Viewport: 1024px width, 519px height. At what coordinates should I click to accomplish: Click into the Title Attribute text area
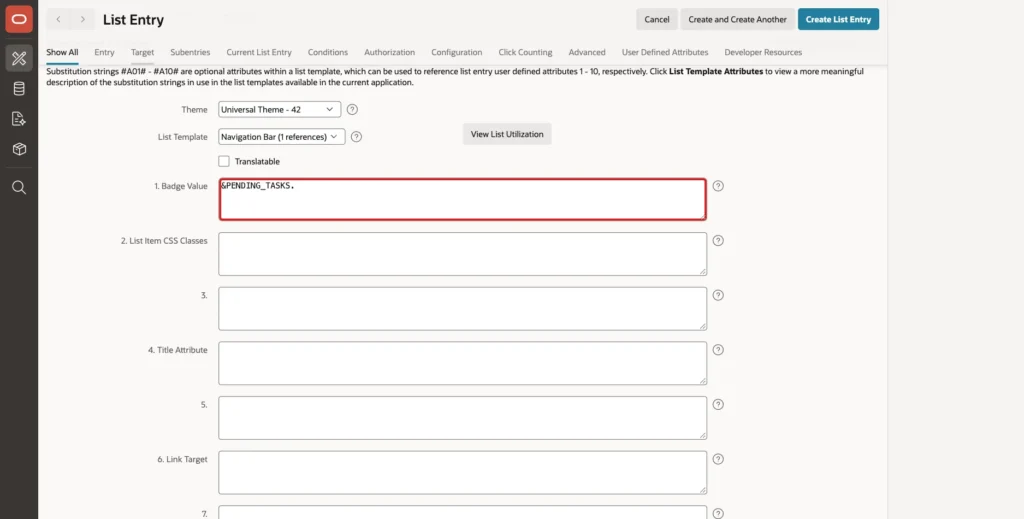pyautogui.click(x=462, y=363)
